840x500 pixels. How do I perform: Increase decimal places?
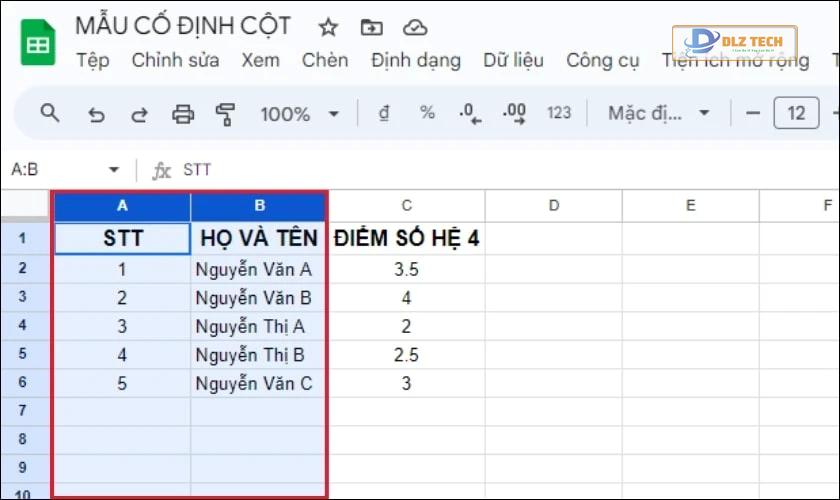coord(514,114)
